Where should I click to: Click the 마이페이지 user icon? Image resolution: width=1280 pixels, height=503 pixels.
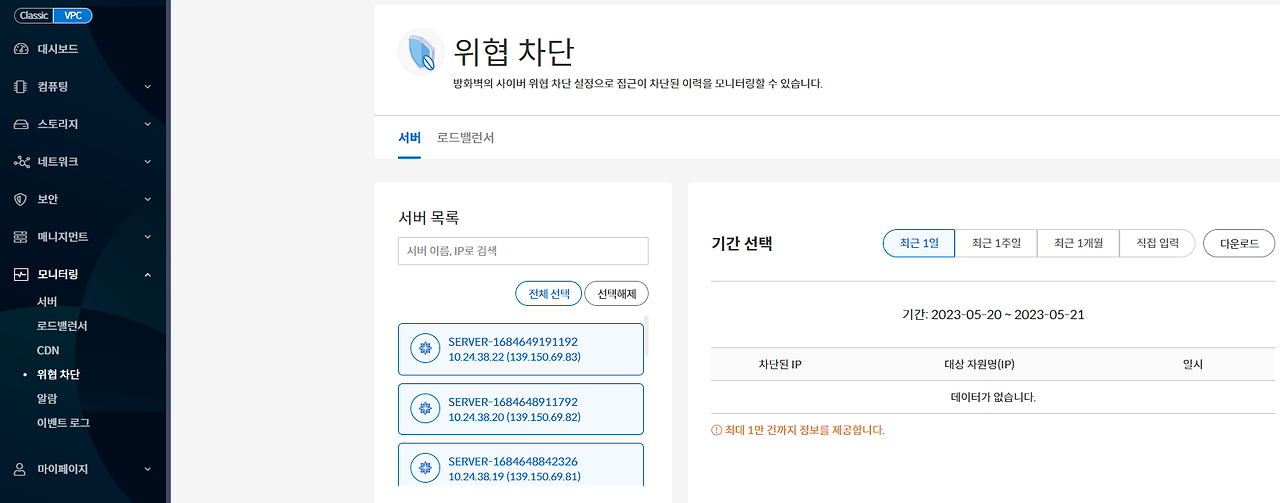coord(20,468)
